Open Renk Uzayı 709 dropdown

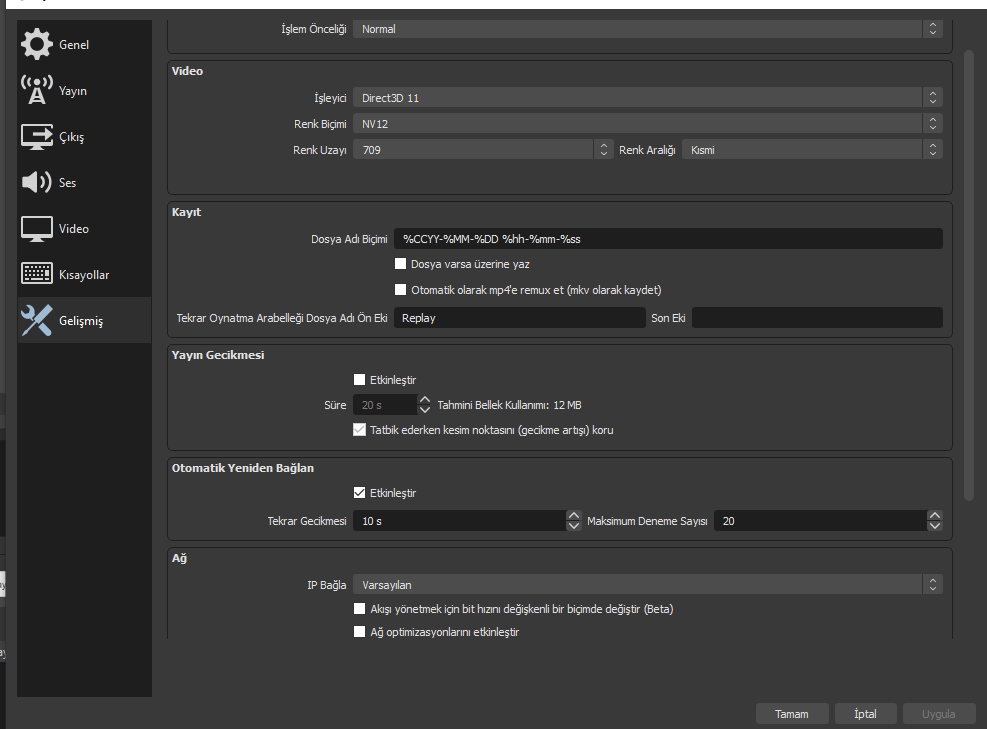click(x=483, y=150)
